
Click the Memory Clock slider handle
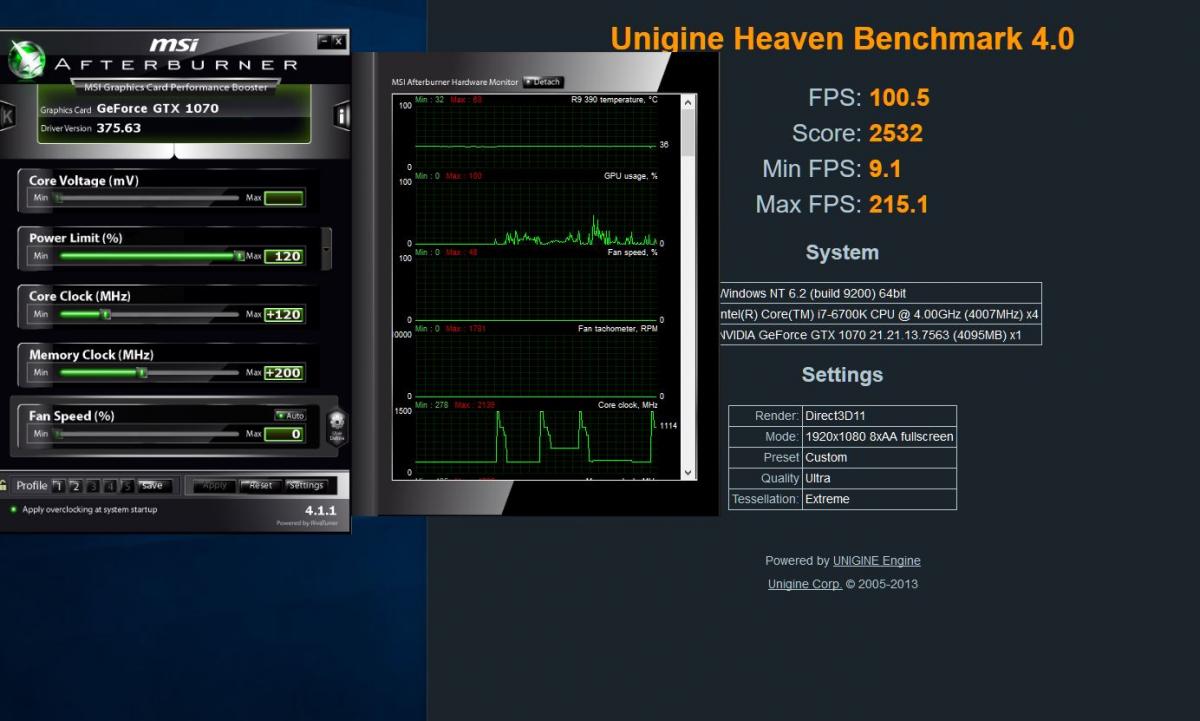pyautogui.click(x=141, y=372)
